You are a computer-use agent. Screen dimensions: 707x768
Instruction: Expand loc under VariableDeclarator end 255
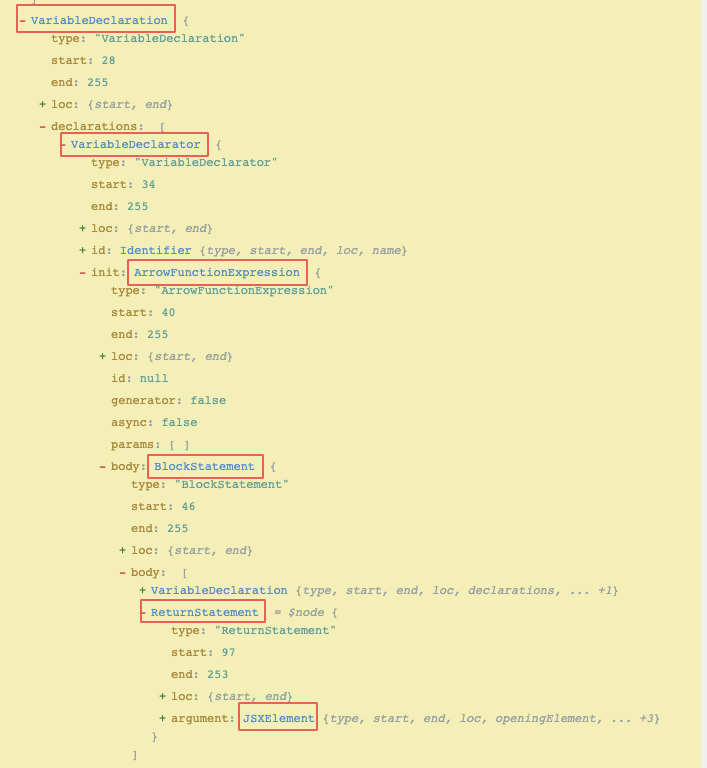click(82, 228)
